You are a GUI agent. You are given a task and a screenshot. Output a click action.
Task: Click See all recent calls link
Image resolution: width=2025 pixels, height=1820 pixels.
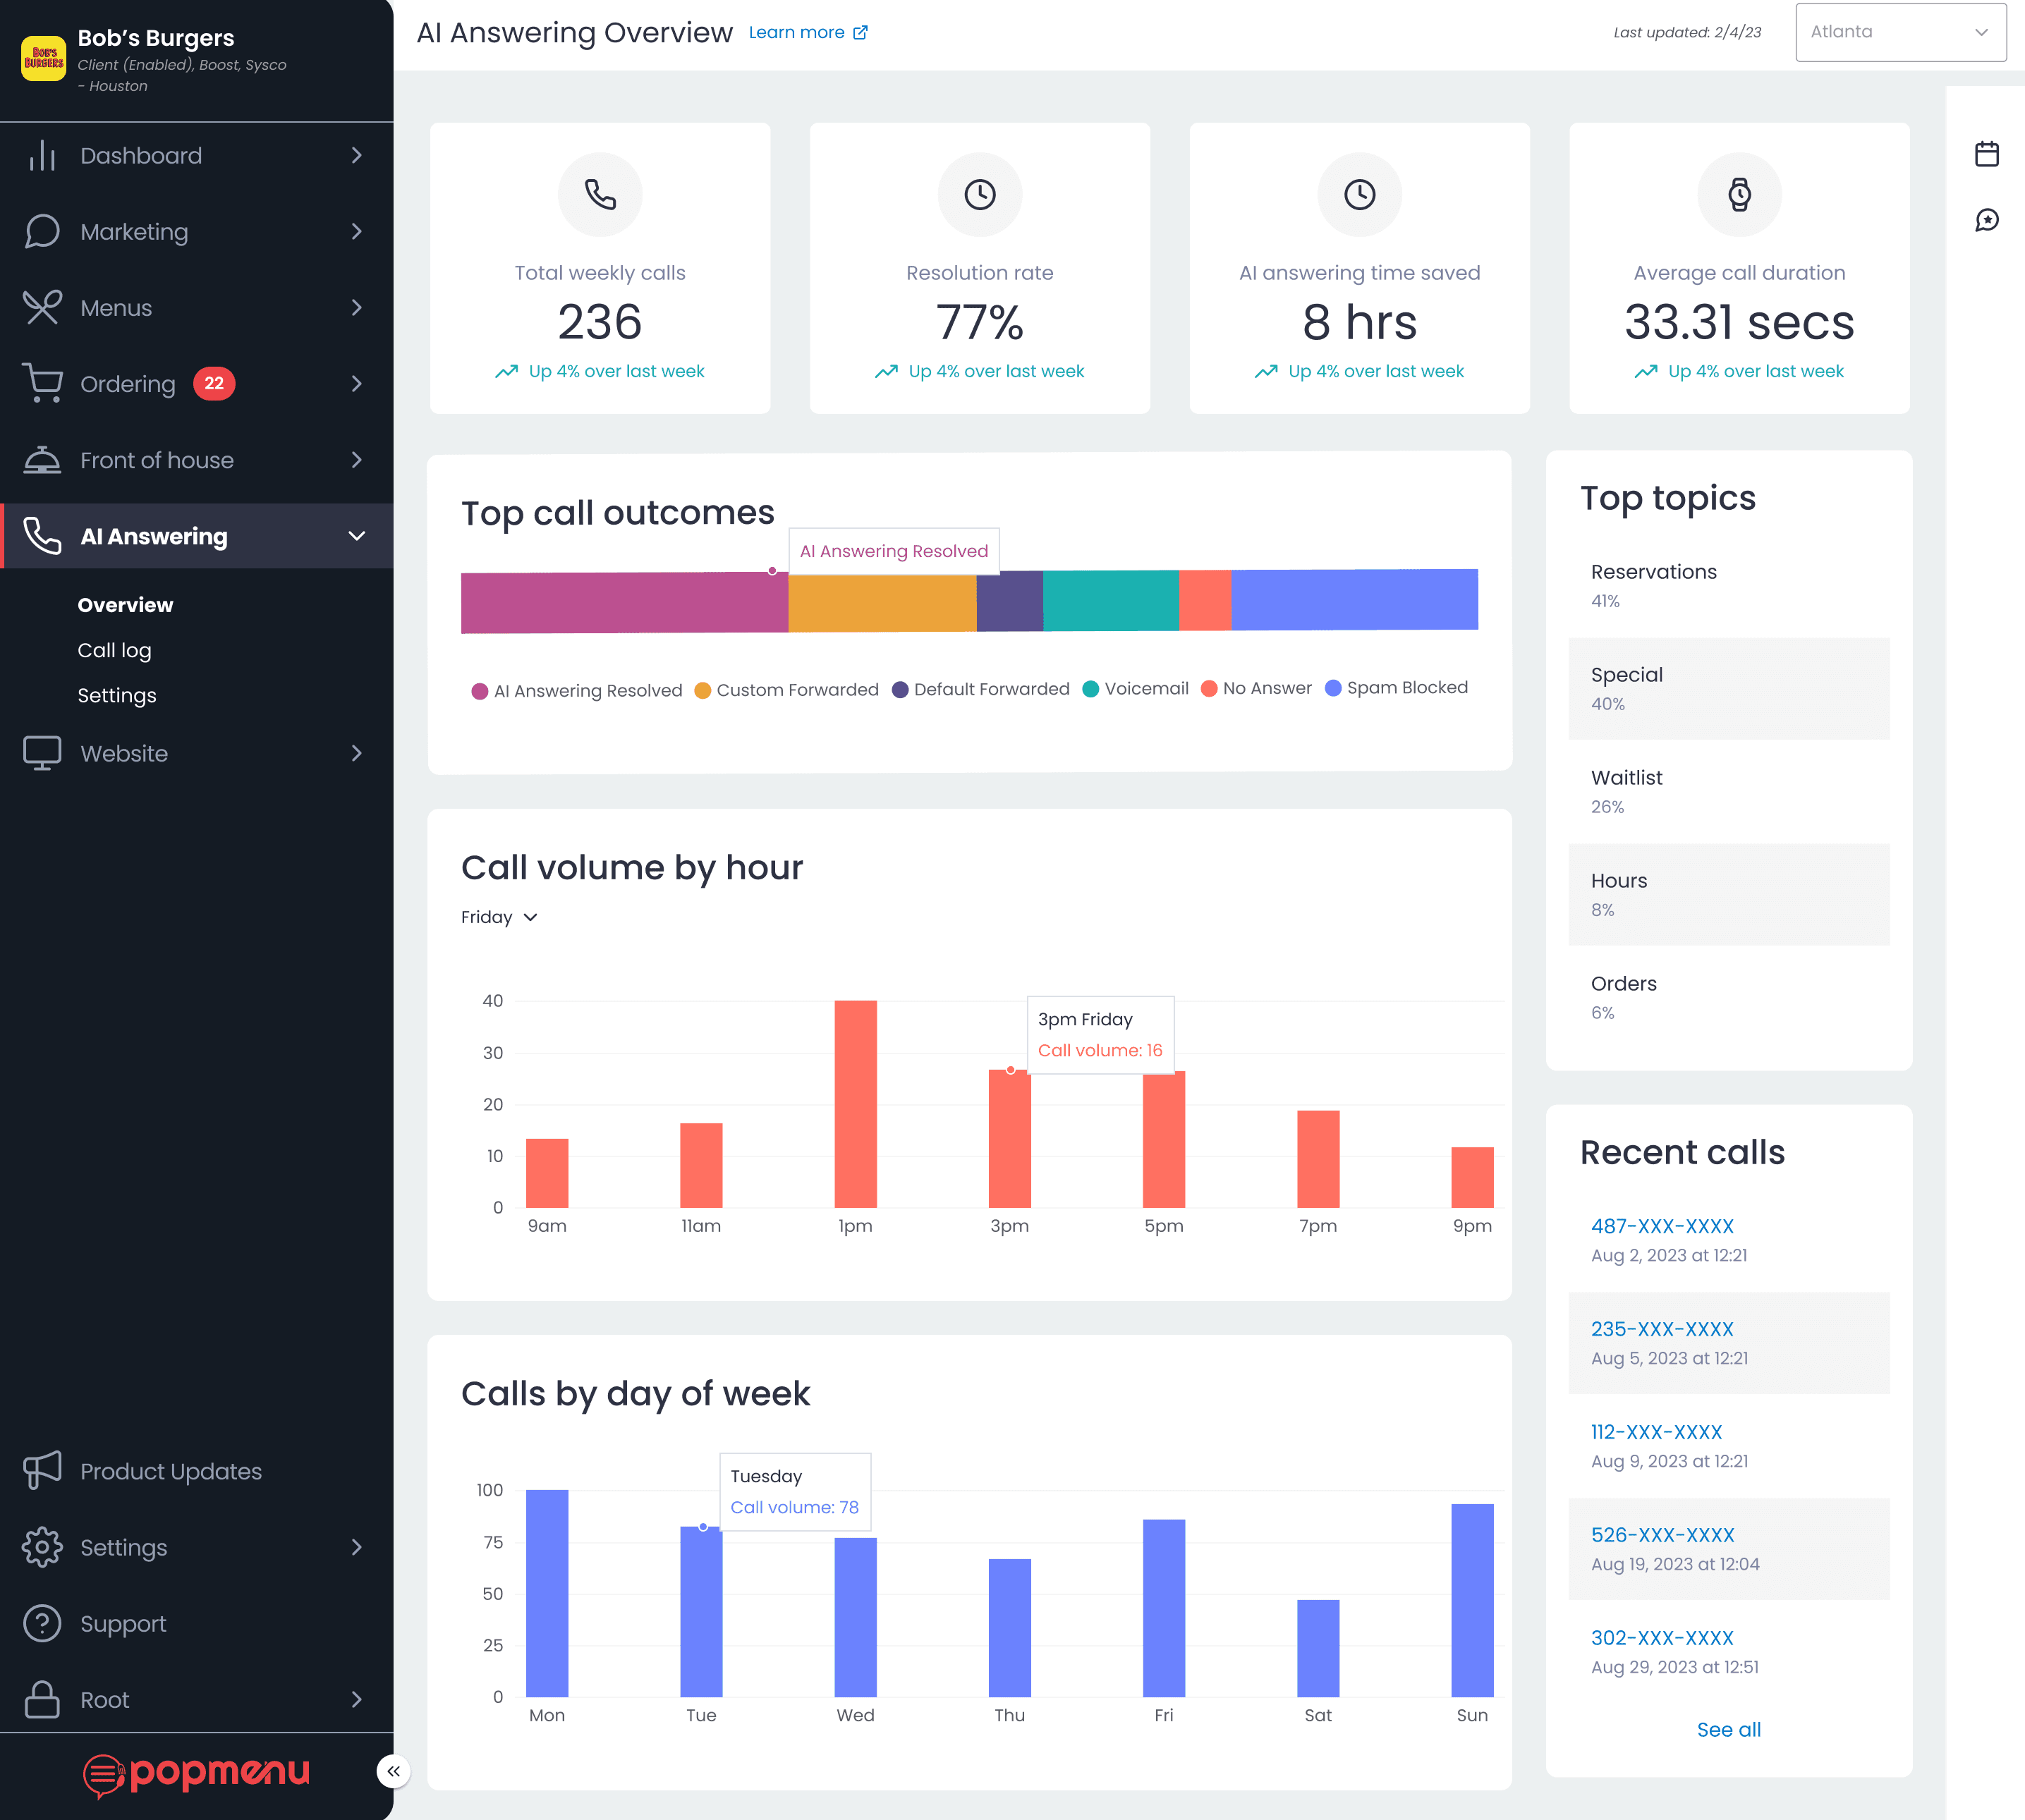pos(1728,1729)
